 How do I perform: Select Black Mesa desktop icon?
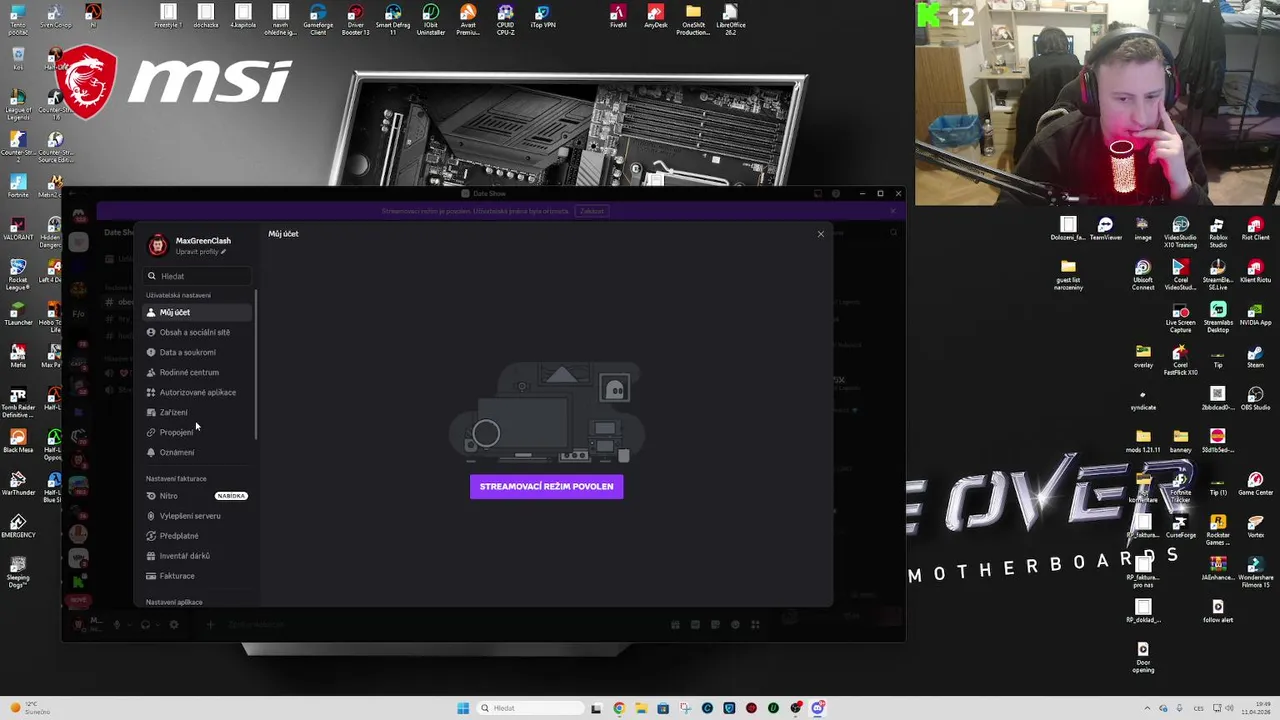(18, 441)
